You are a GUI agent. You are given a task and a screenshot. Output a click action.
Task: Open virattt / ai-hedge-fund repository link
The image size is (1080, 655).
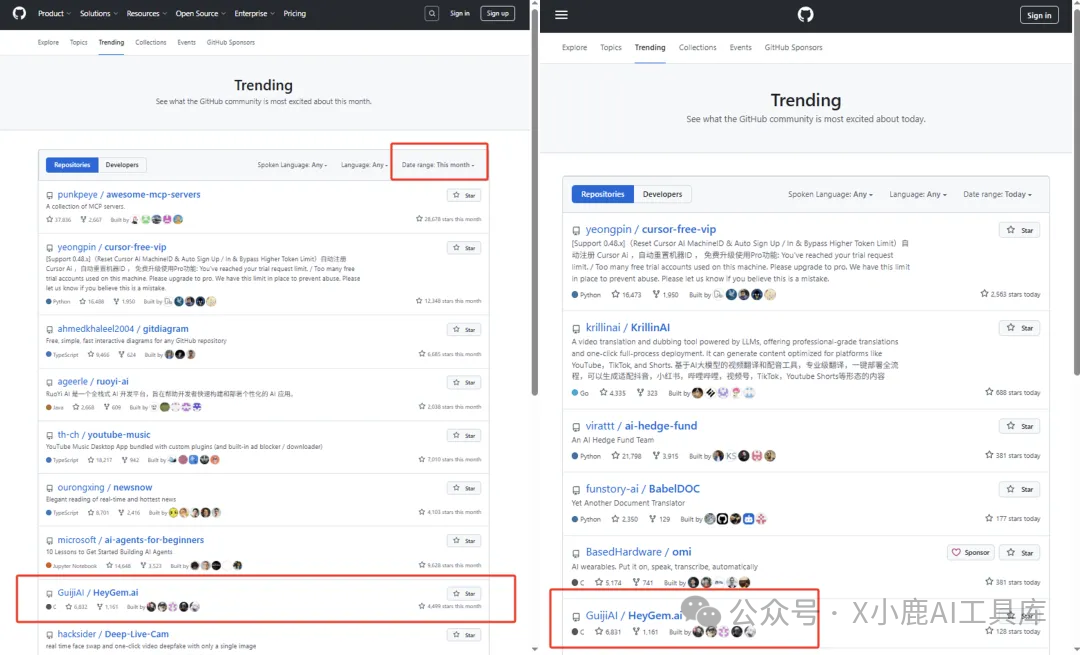click(x=641, y=426)
